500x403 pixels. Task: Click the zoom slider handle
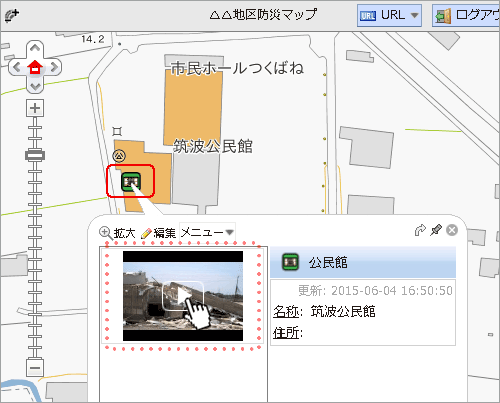35,155
